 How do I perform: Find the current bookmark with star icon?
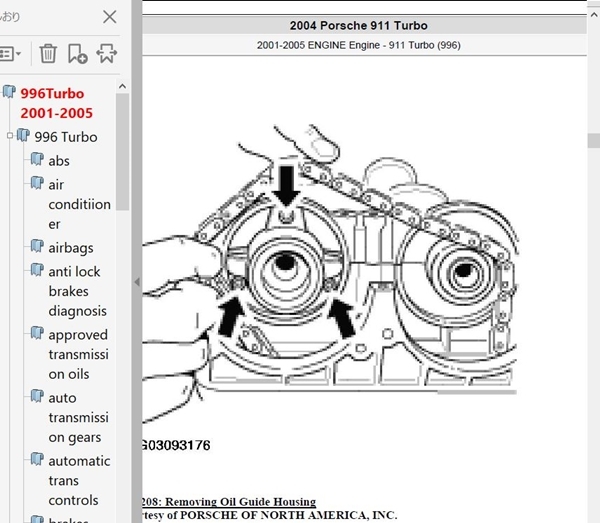(107, 53)
